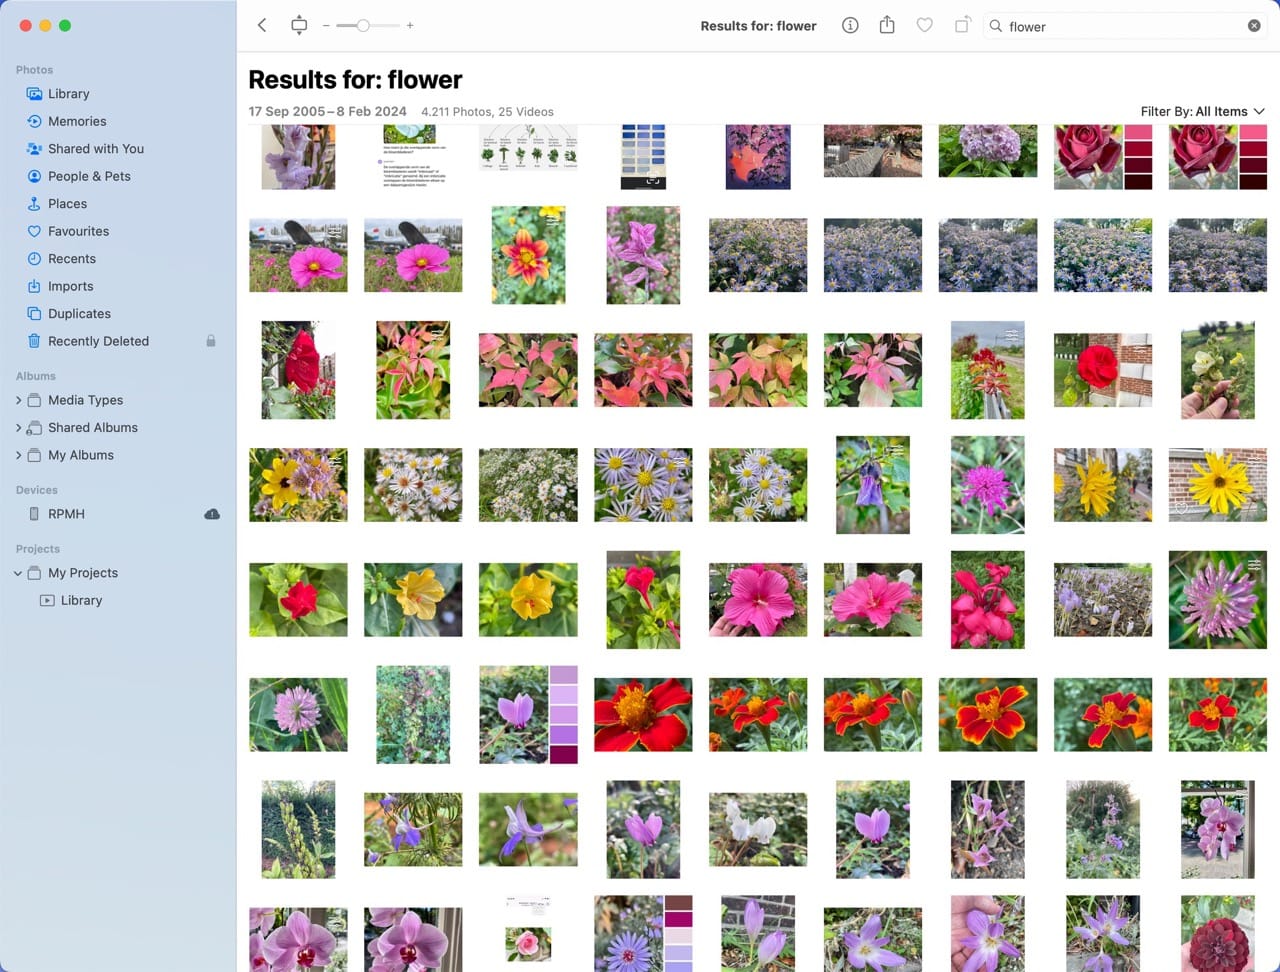The image size is (1280, 972).
Task: Click the Rotate icon in toolbar
Action: pos(962,25)
